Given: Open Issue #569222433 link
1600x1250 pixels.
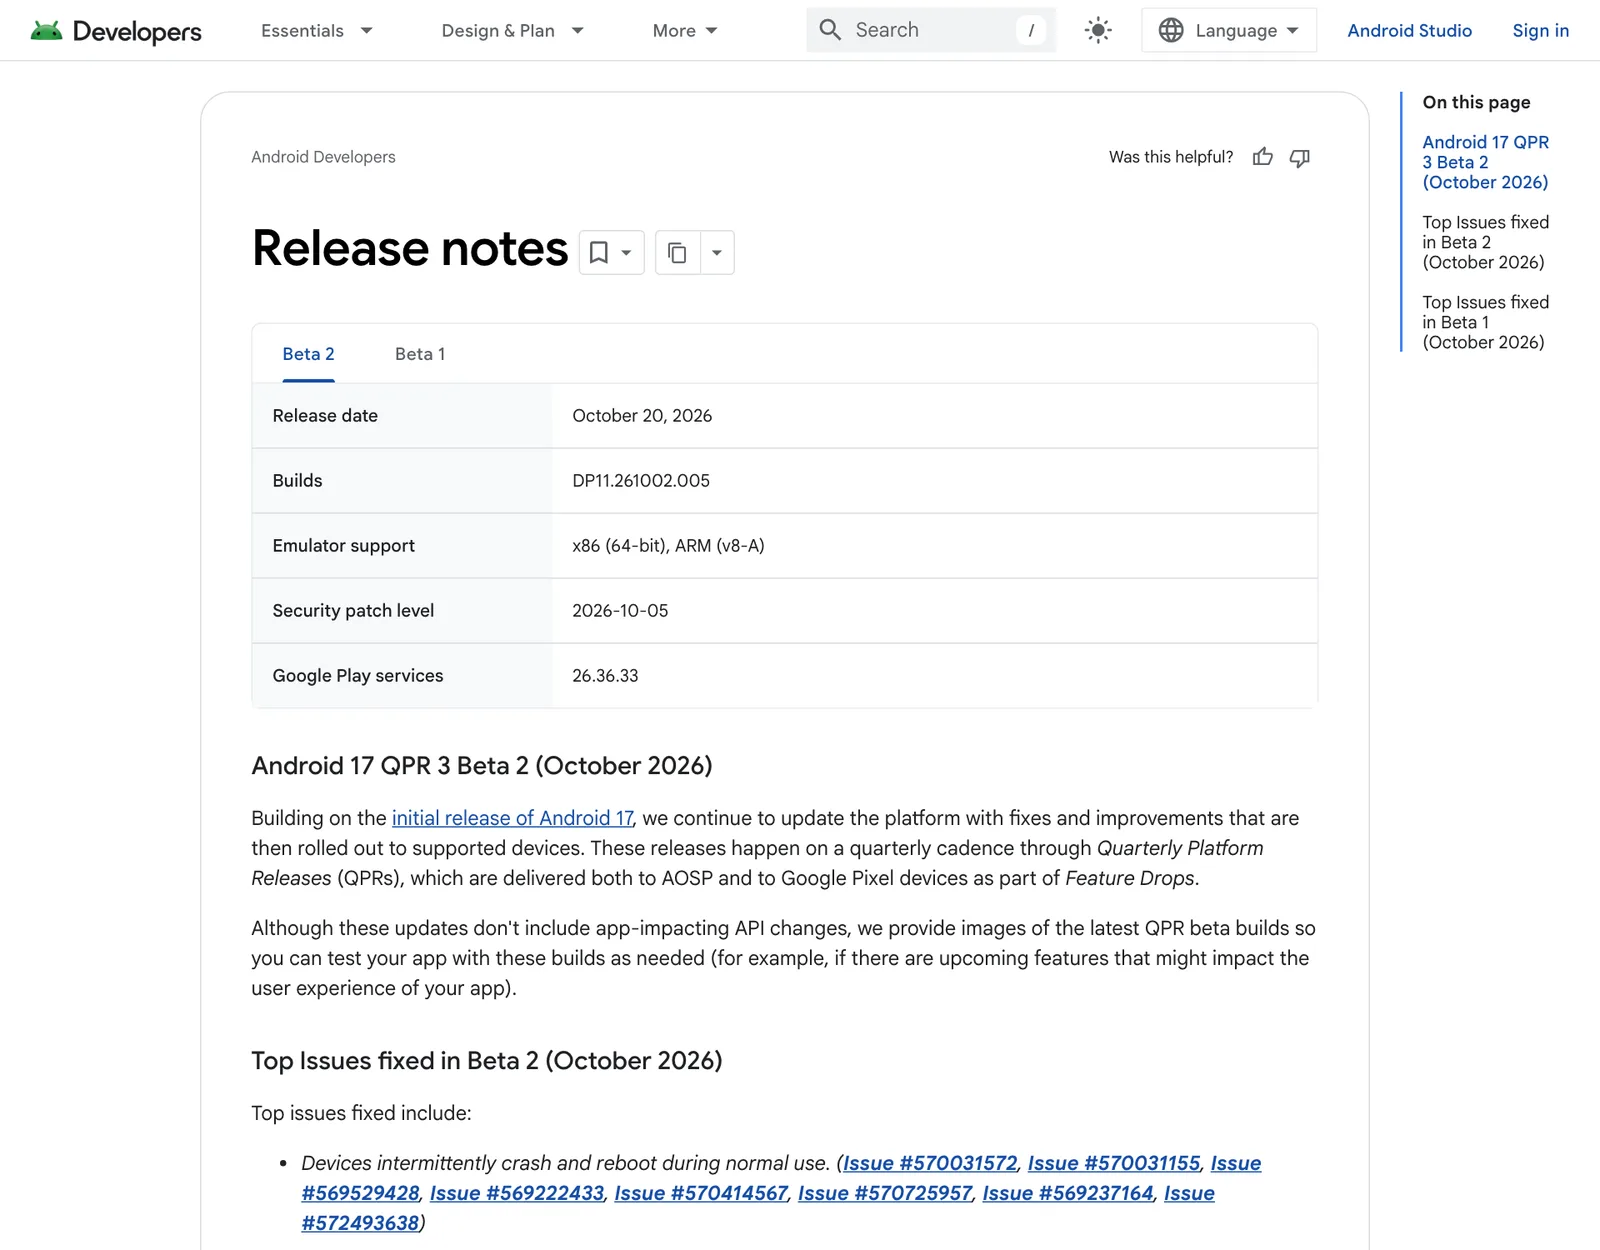Looking at the screenshot, I should [517, 1193].
